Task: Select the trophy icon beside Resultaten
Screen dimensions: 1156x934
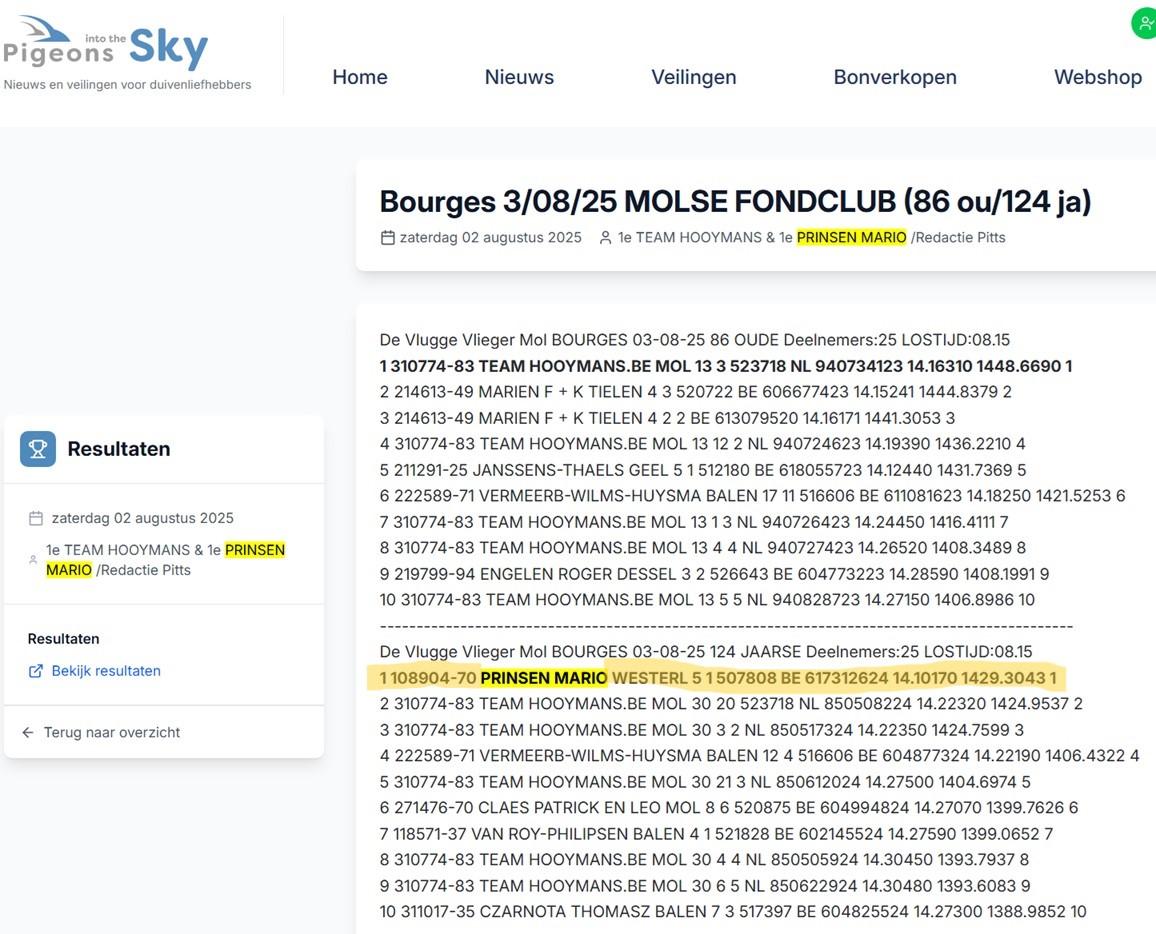Action: [37, 449]
